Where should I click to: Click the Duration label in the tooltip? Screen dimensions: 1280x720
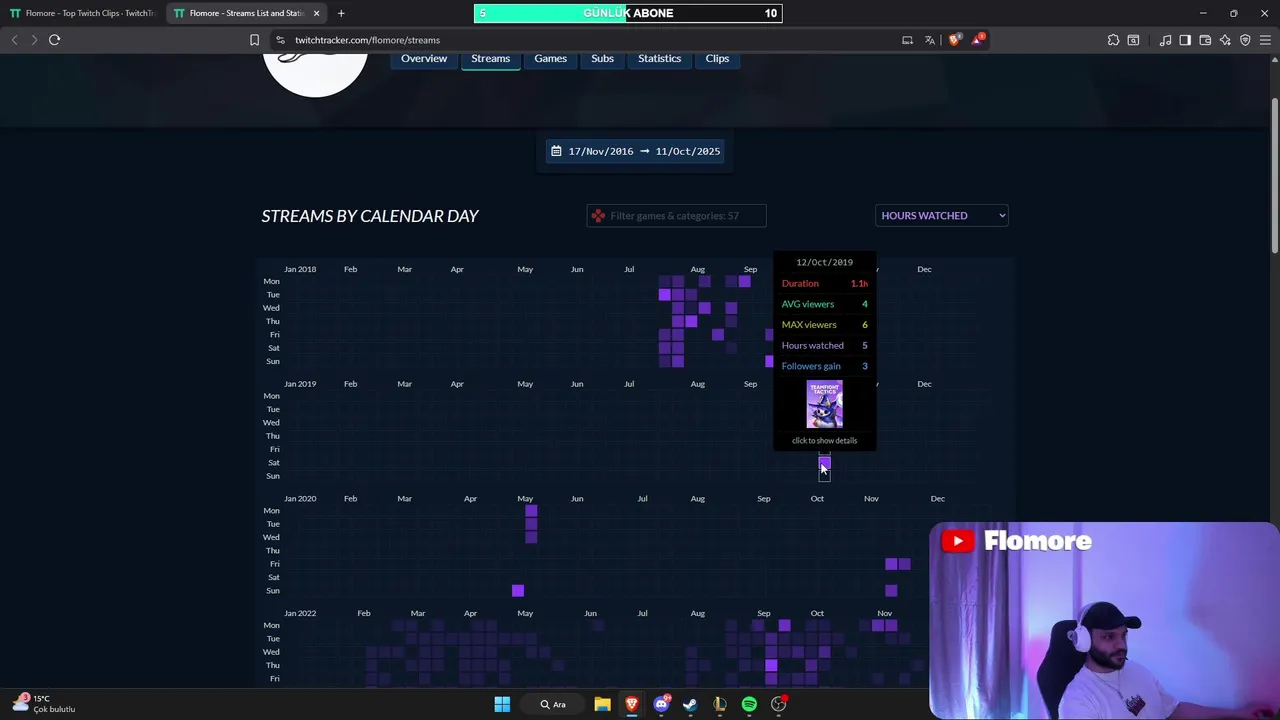click(800, 283)
